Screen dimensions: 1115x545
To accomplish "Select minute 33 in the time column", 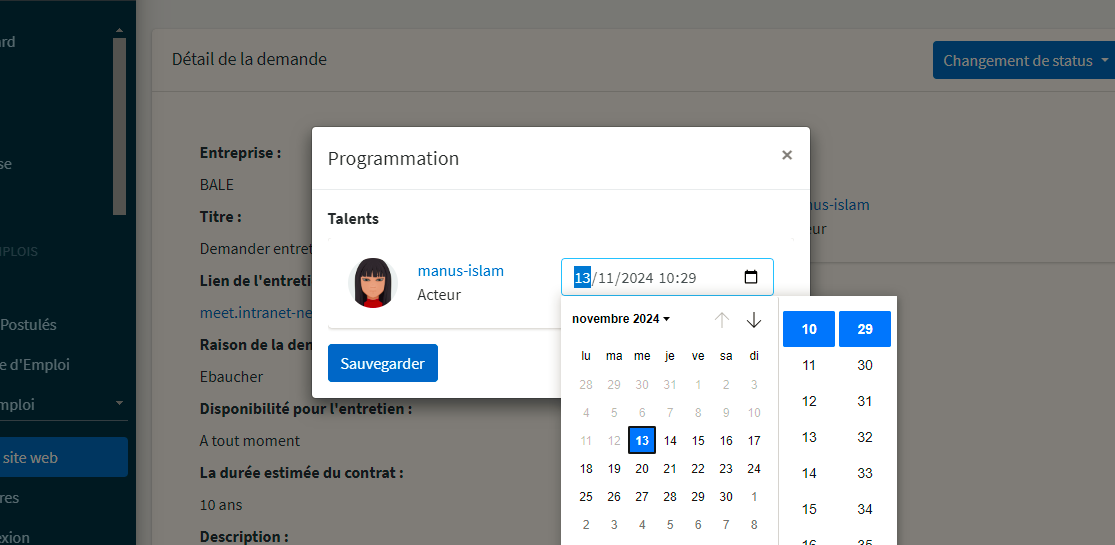I will tap(865, 473).
